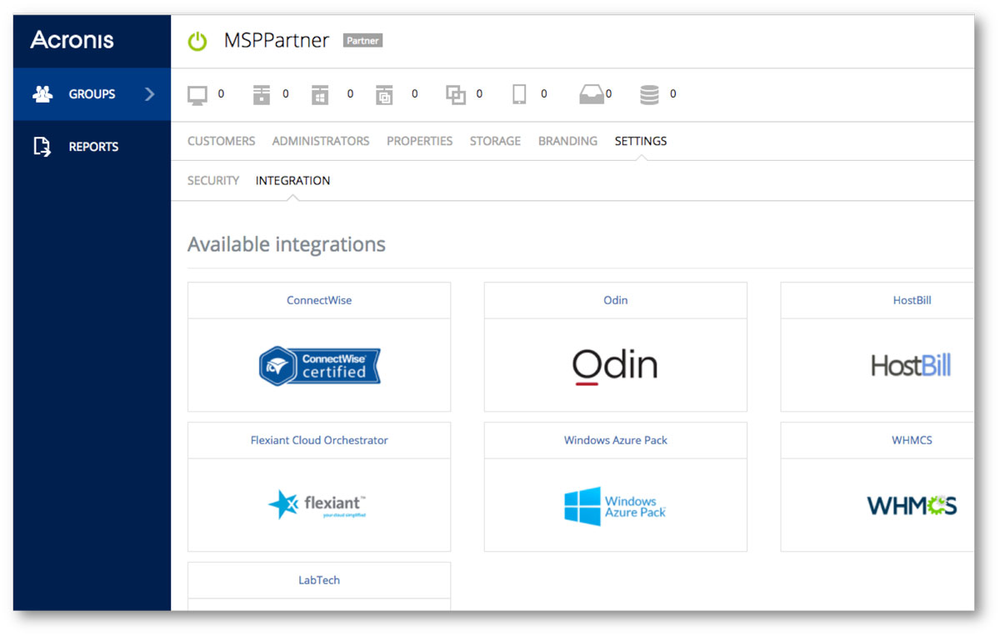
Task: Click the storage database count icon
Action: [x=649, y=94]
